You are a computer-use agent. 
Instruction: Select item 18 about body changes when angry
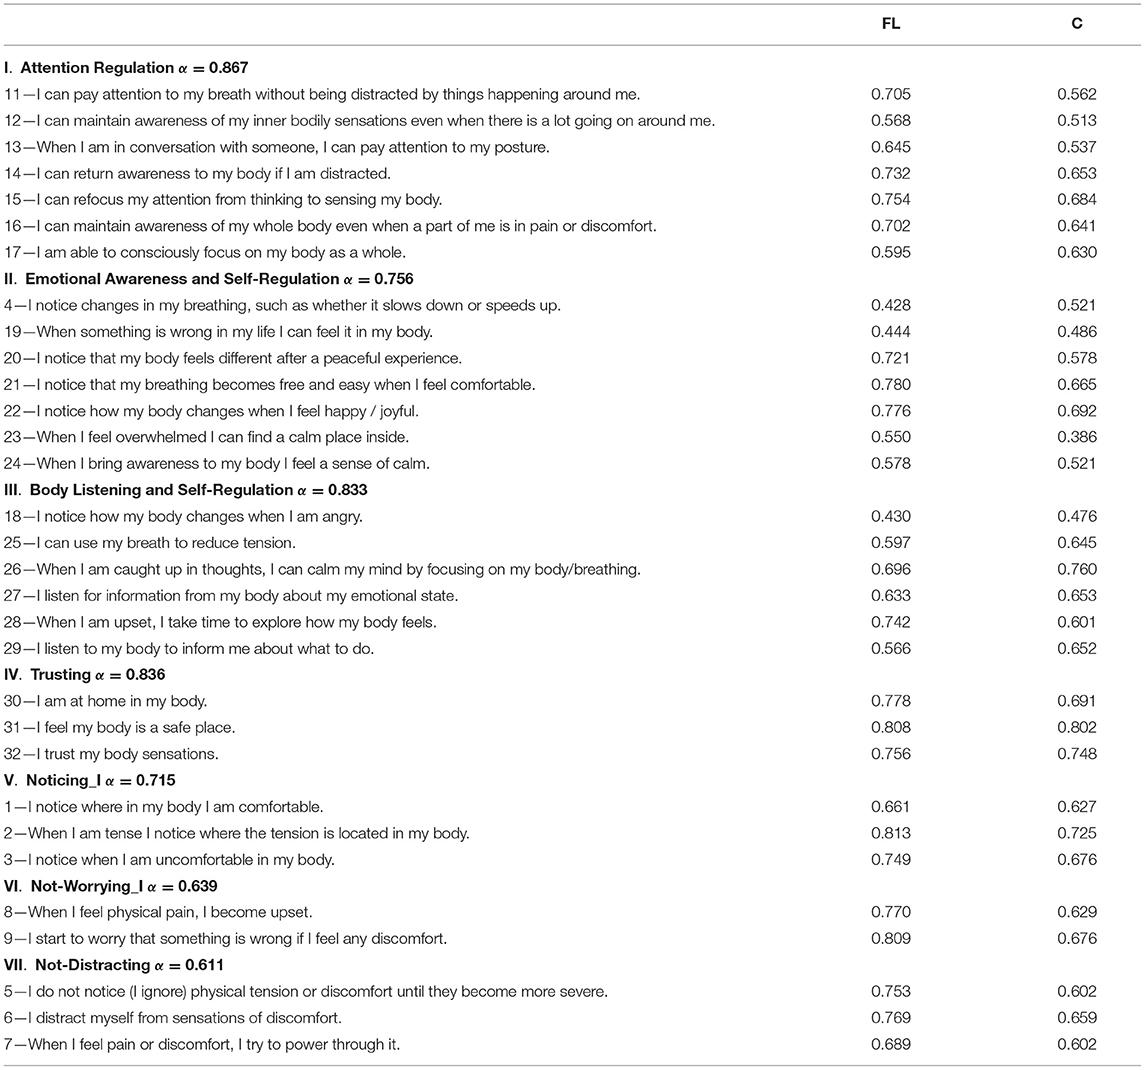point(183,516)
